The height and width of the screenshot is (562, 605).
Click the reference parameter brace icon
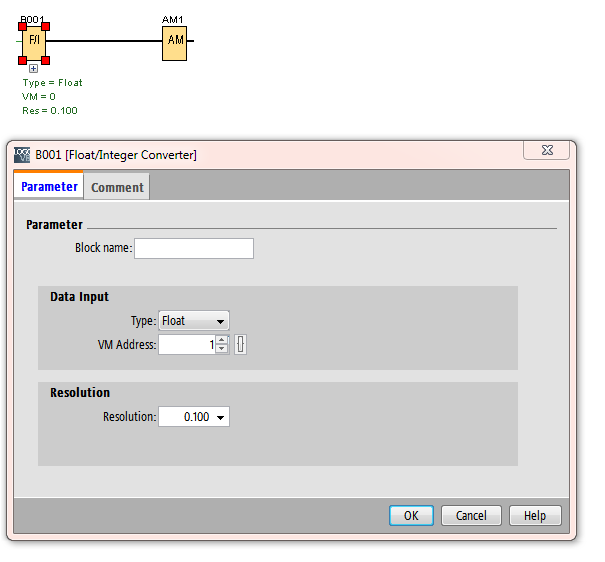tap(240, 344)
